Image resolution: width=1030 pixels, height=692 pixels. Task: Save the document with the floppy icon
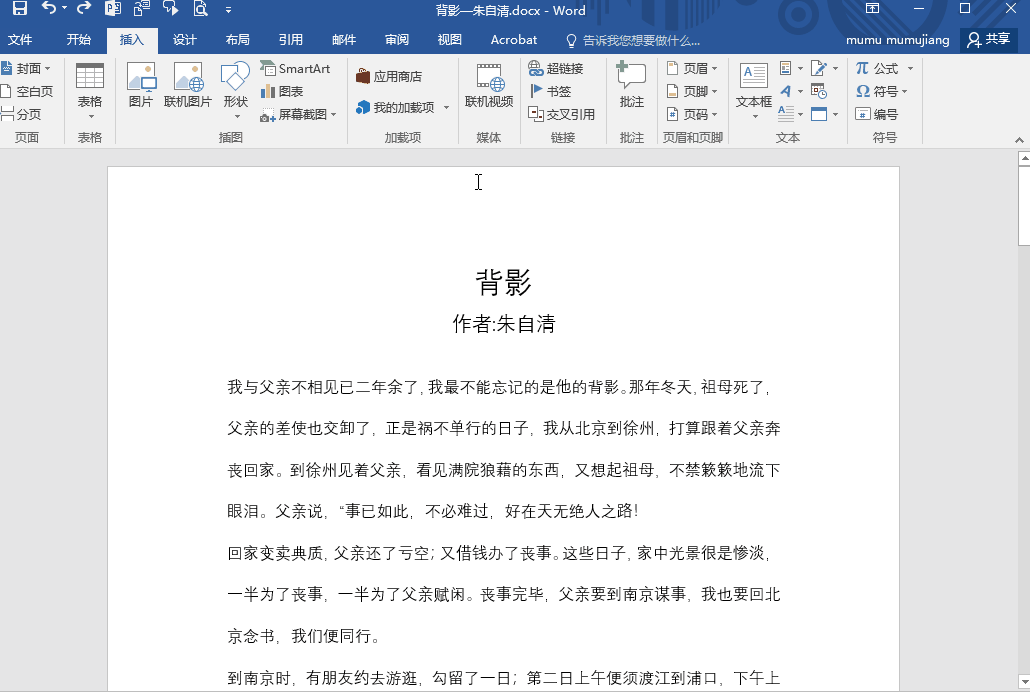[20, 9]
